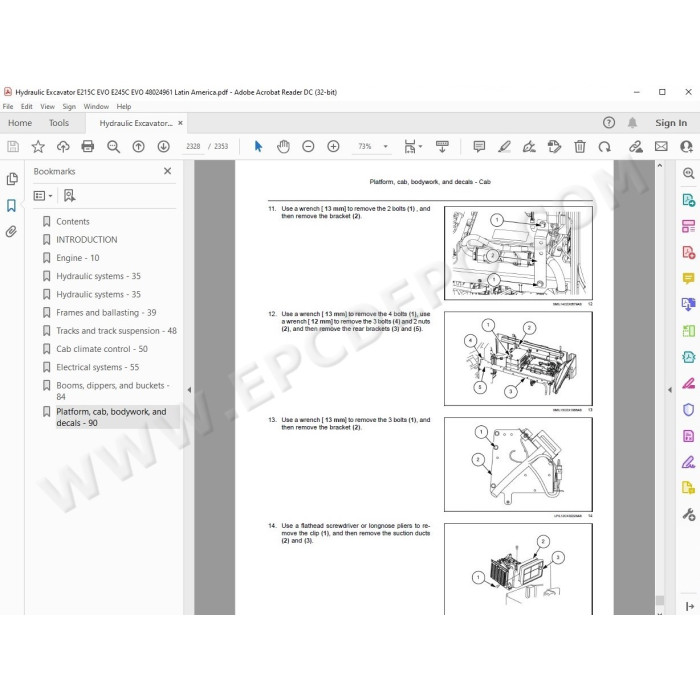Viewport: 700px width, 700px height.
Task: Select Cab climate control - 50 bookmark
Action: pyautogui.click(x=102, y=349)
